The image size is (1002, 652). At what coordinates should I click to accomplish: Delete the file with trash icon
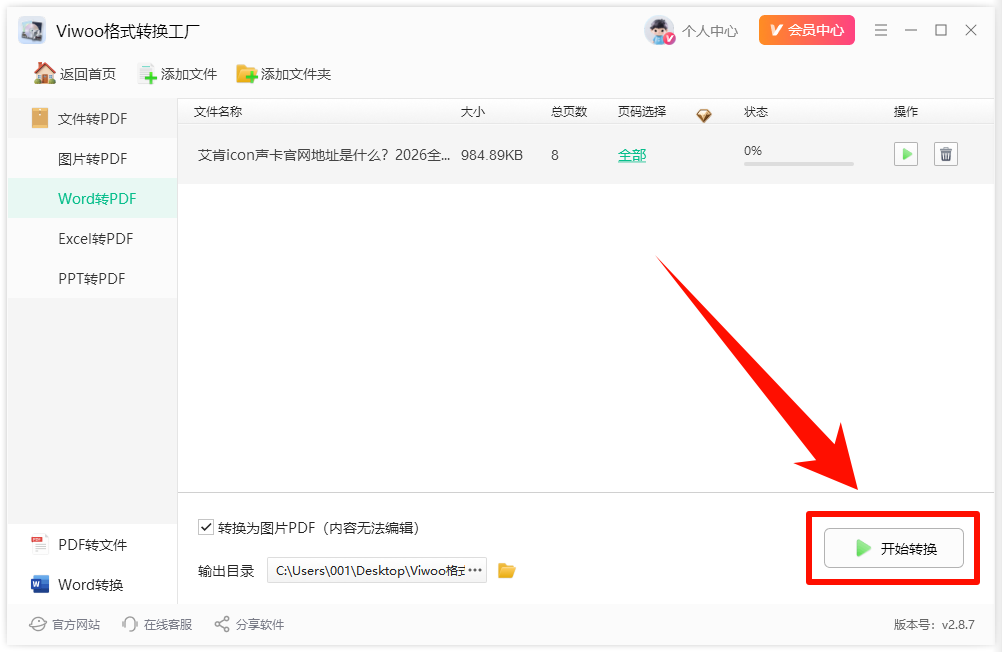(x=946, y=154)
